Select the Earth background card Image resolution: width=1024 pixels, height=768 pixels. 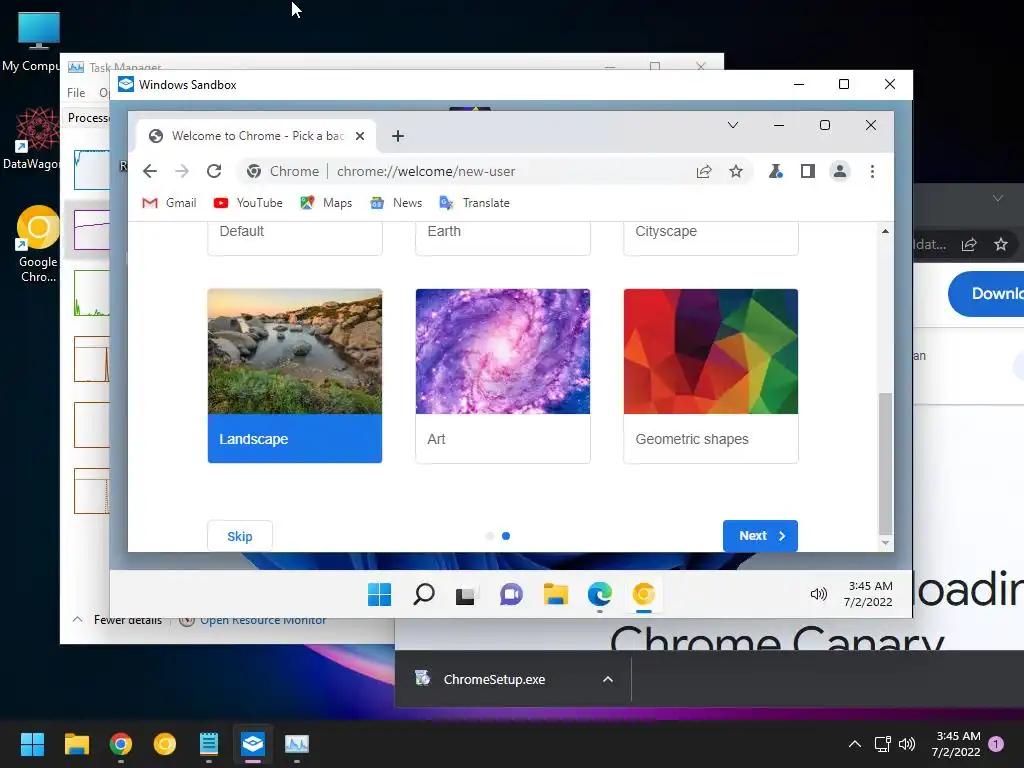pos(503,238)
